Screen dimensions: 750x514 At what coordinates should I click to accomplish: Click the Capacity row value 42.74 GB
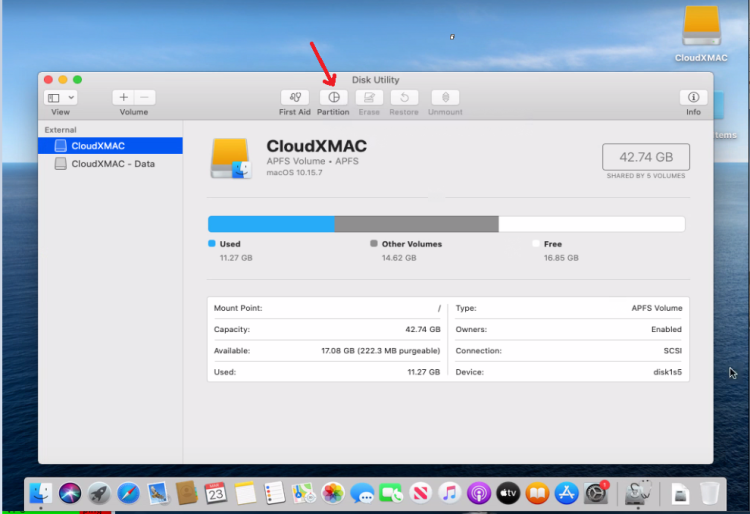click(x=423, y=329)
